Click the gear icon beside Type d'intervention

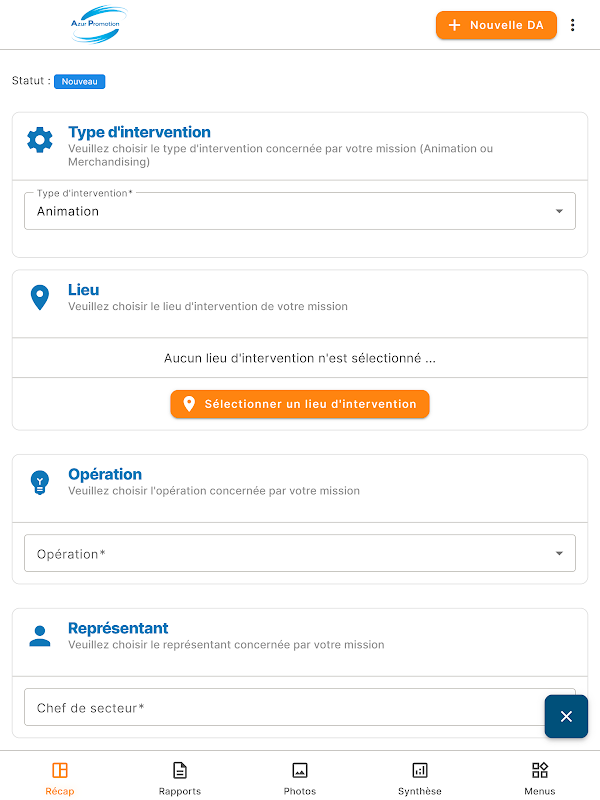coord(40,140)
